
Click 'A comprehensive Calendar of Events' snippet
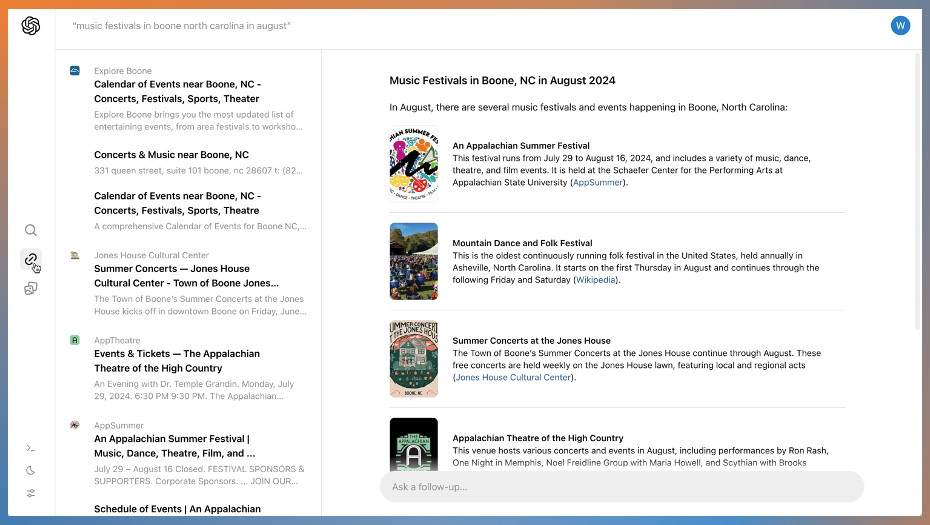pos(200,226)
